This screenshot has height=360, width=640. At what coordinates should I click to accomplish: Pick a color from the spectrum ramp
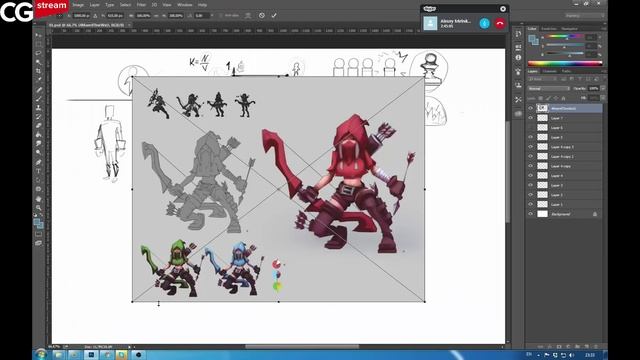pos(565,63)
